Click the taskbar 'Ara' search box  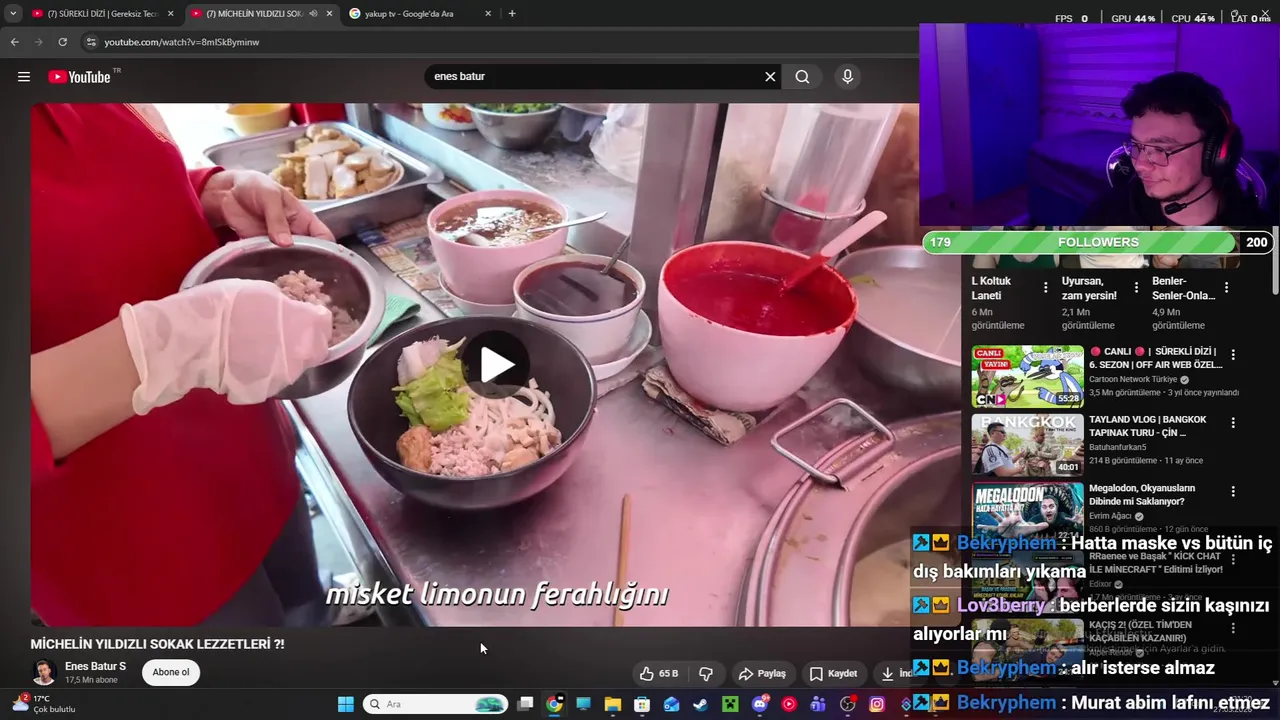[x=436, y=704]
